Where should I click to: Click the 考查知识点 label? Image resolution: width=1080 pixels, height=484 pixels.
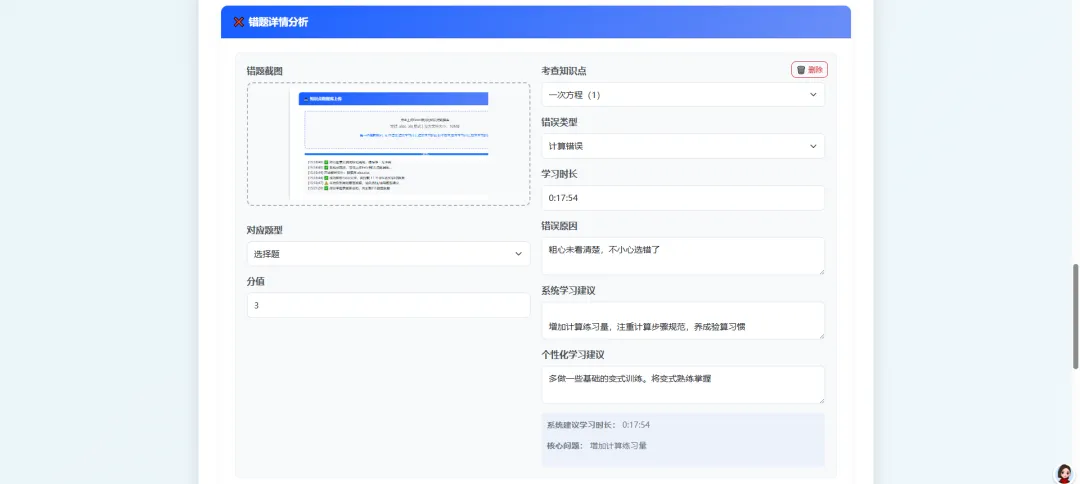click(x=563, y=71)
